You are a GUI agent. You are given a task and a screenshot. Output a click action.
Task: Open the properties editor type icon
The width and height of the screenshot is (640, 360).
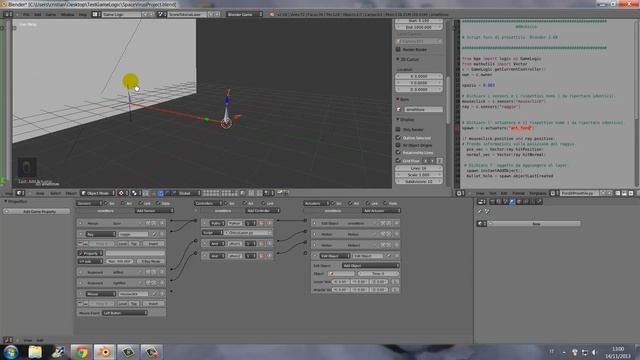[x=482, y=202]
